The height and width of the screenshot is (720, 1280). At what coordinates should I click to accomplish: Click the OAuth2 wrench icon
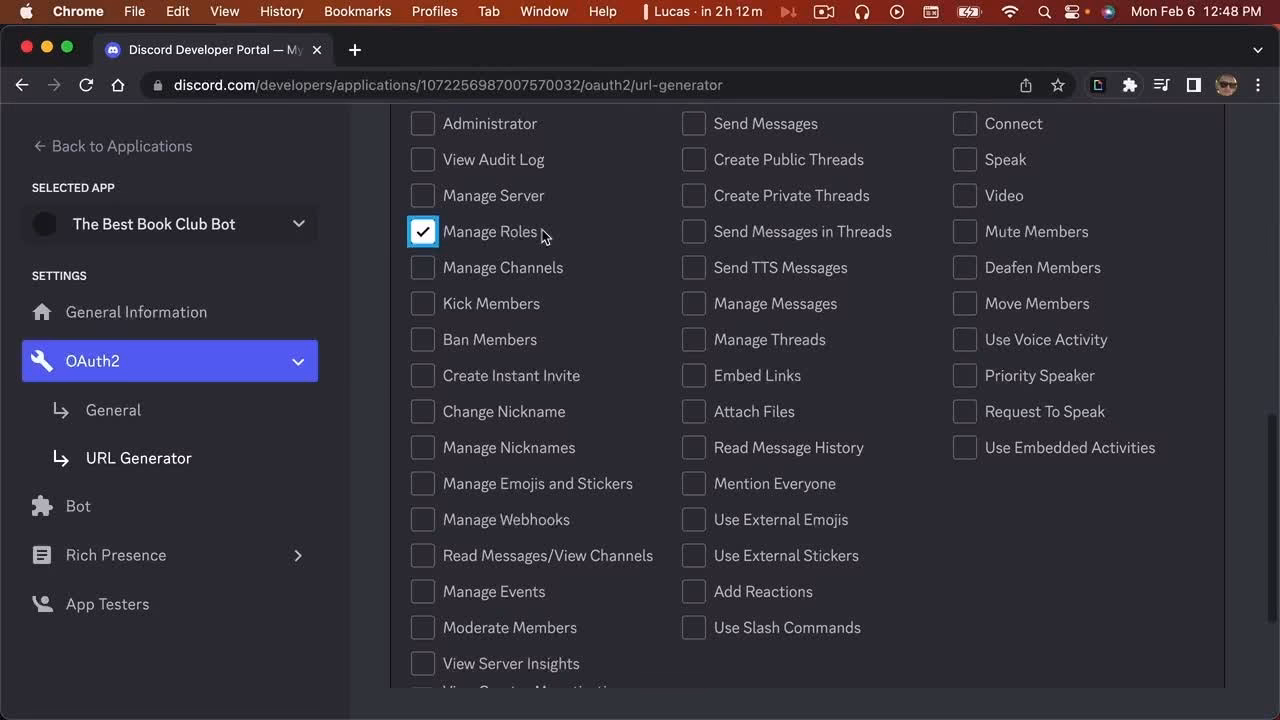(x=42, y=361)
